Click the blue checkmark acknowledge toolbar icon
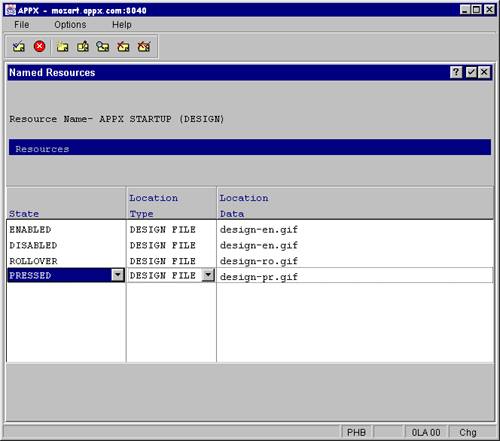Viewport: 500px width, 441px height. tap(19, 46)
